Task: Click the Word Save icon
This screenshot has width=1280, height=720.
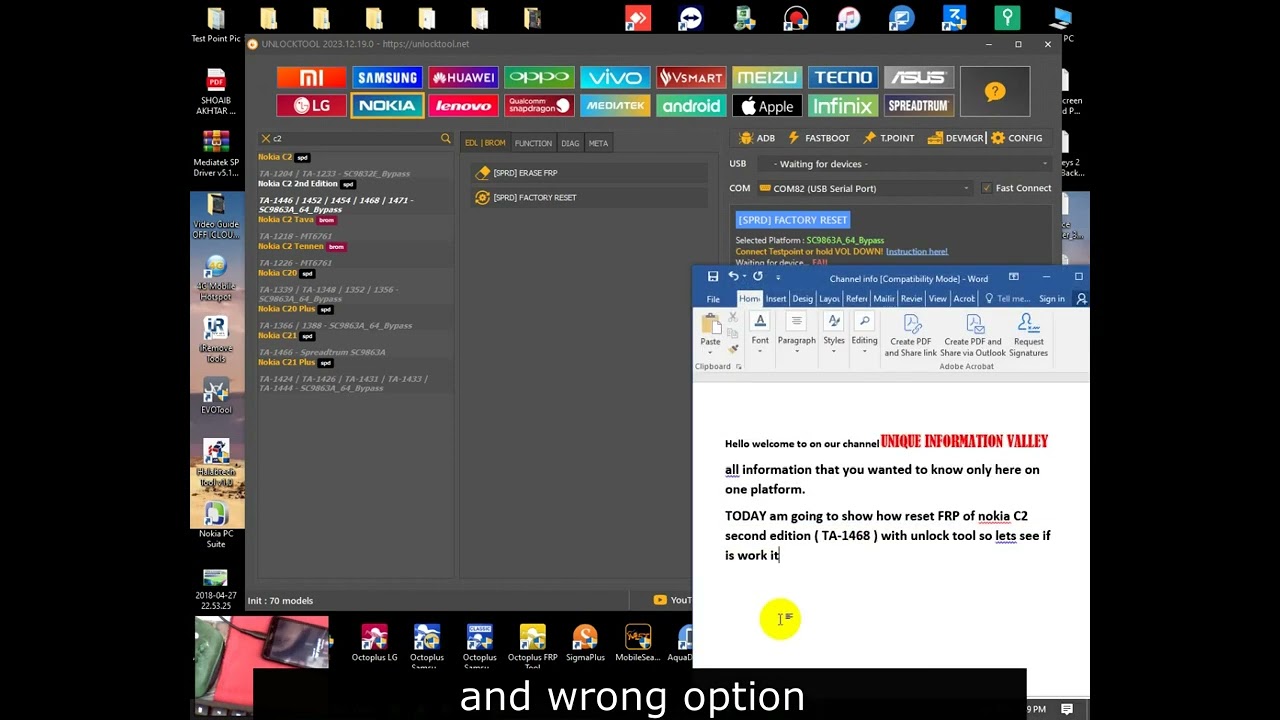Action: coord(712,277)
